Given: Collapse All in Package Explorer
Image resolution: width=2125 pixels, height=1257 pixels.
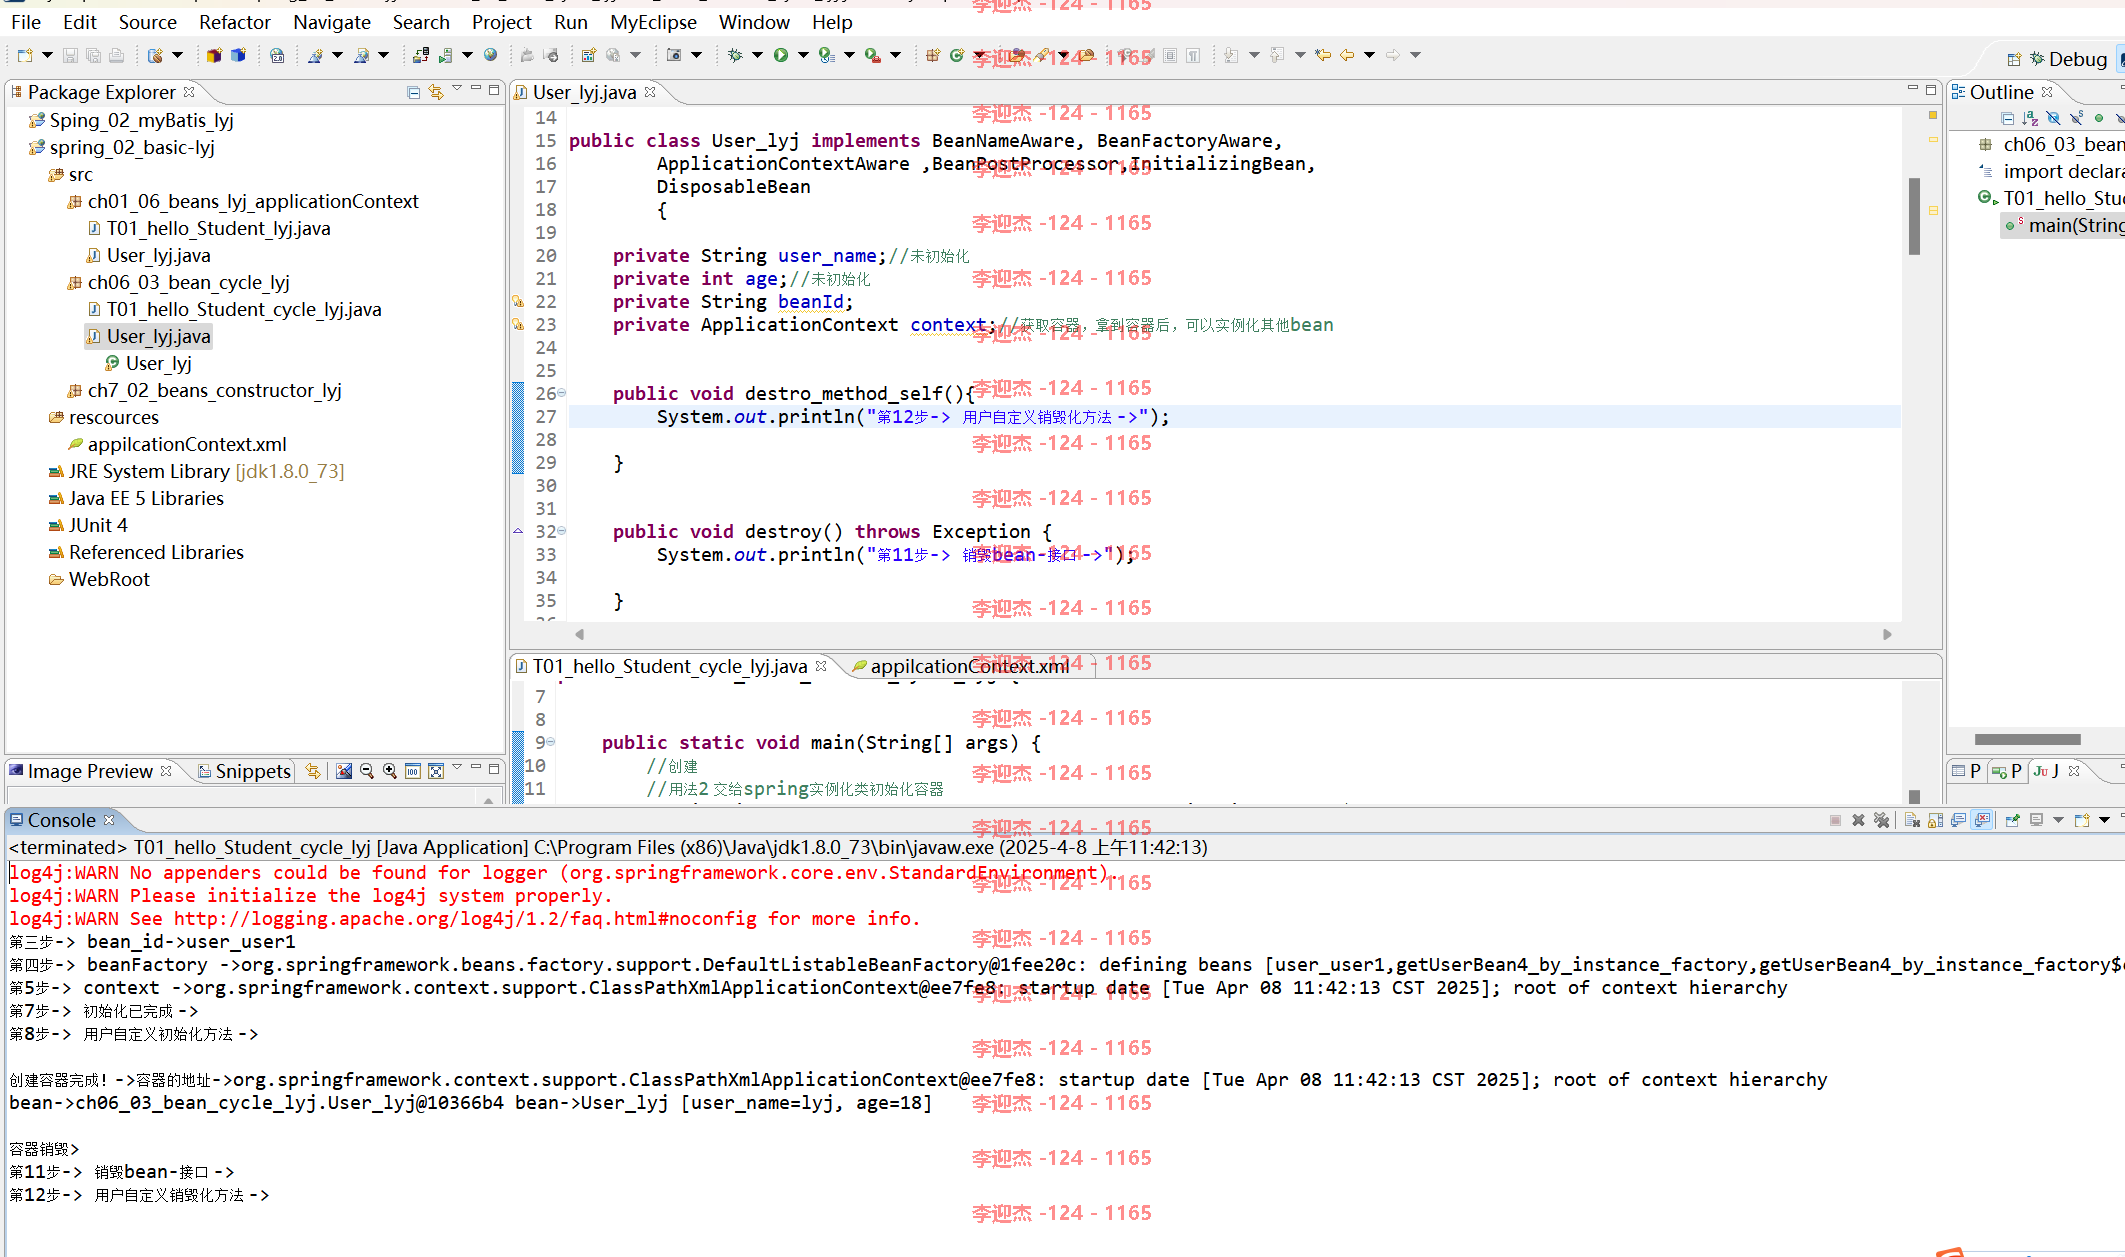Looking at the screenshot, I should (x=413, y=92).
